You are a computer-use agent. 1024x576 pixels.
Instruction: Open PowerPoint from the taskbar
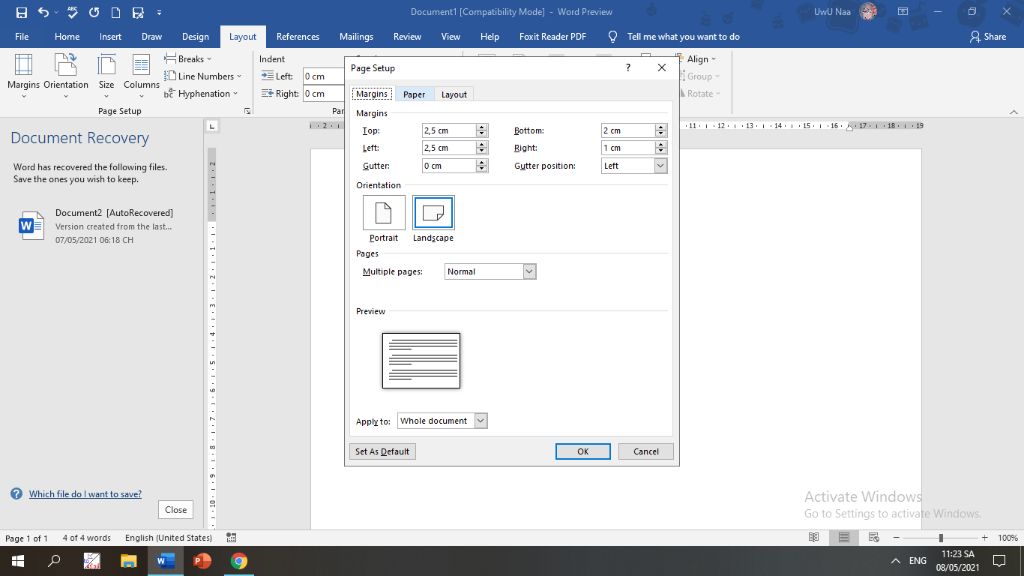[202, 561]
